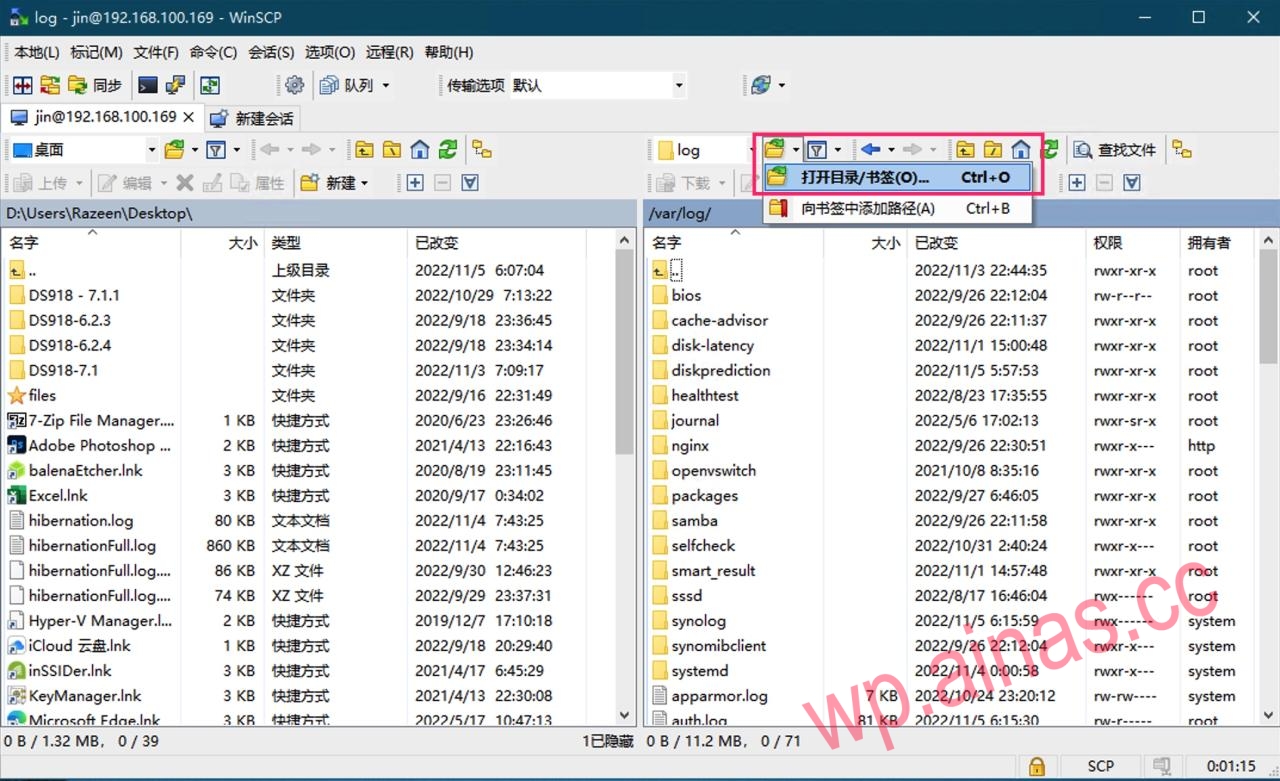Sort remote files by 权限 column header
The width and height of the screenshot is (1280, 781).
click(x=1132, y=243)
